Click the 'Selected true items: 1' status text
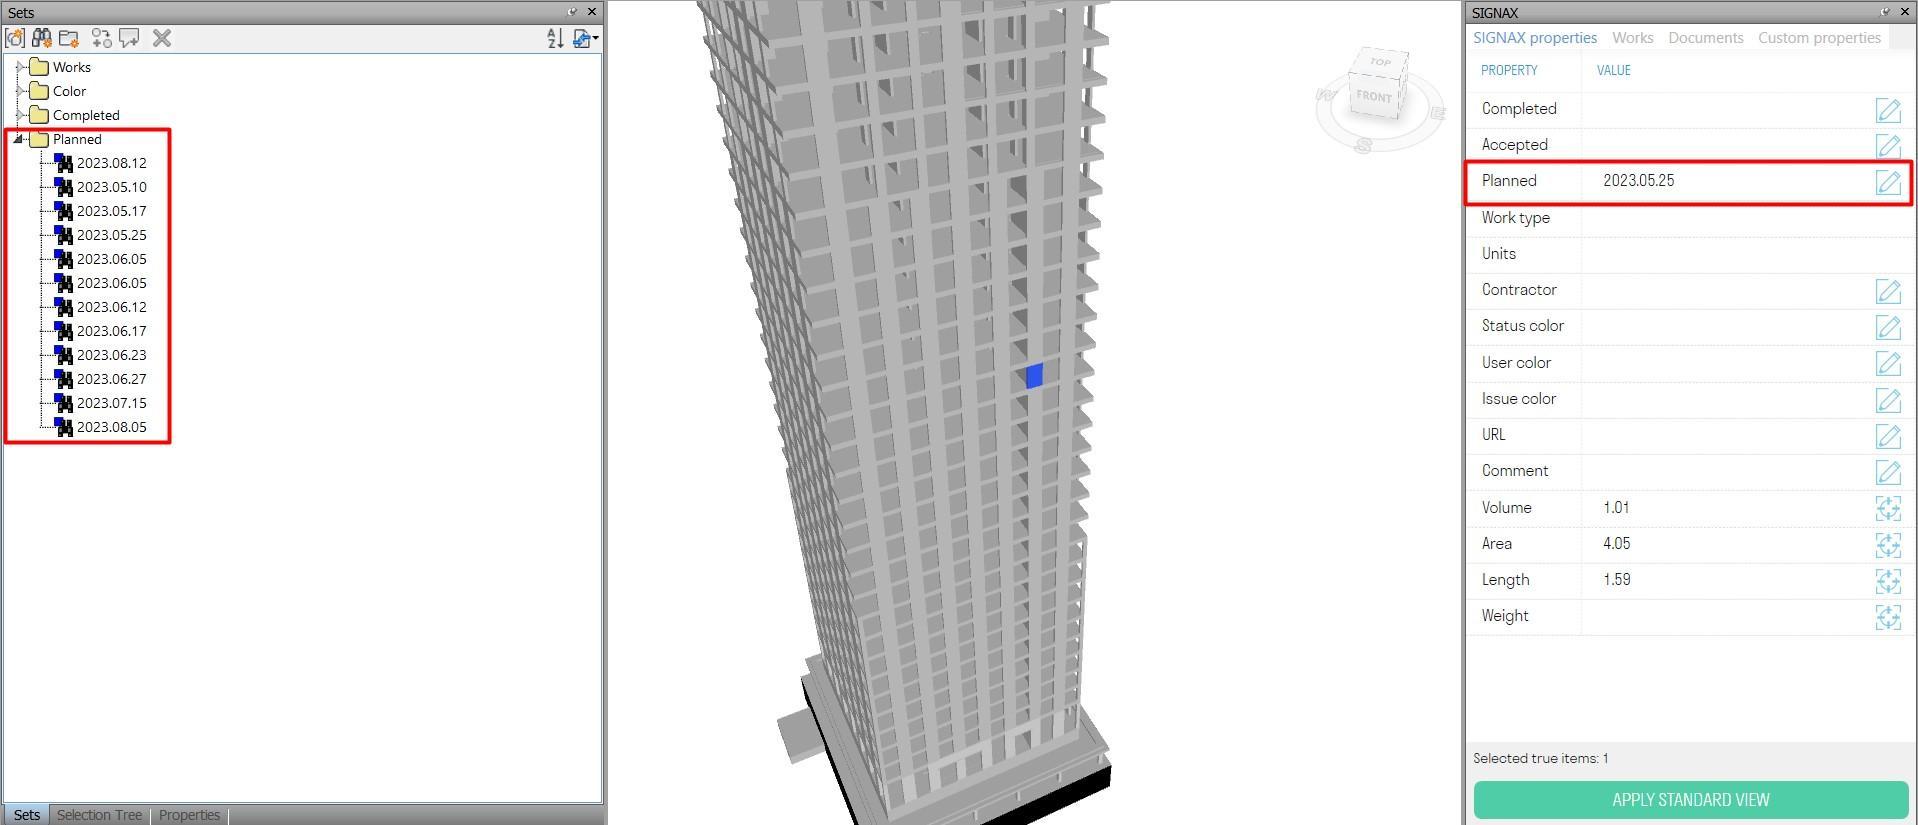This screenshot has width=1918, height=825. (x=1540, y=758)
